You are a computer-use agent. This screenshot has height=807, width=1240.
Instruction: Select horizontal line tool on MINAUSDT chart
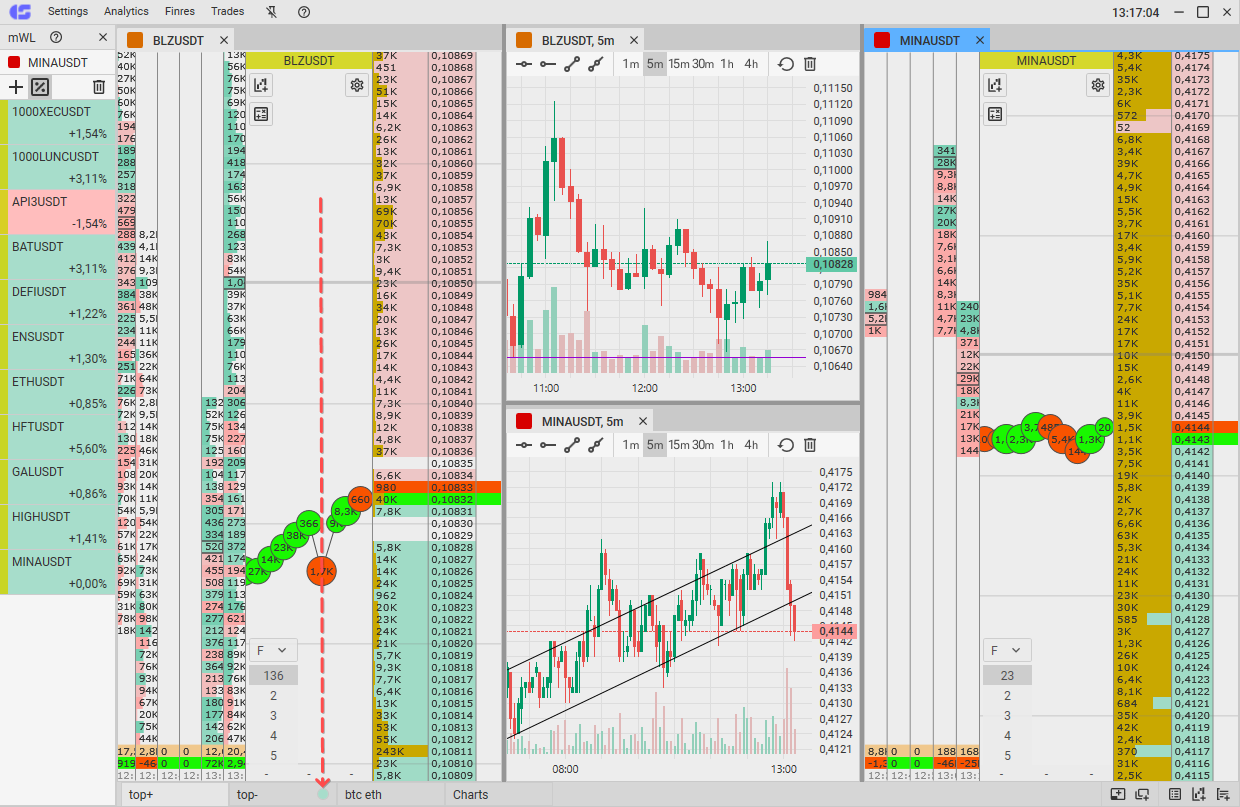(524, 445)
